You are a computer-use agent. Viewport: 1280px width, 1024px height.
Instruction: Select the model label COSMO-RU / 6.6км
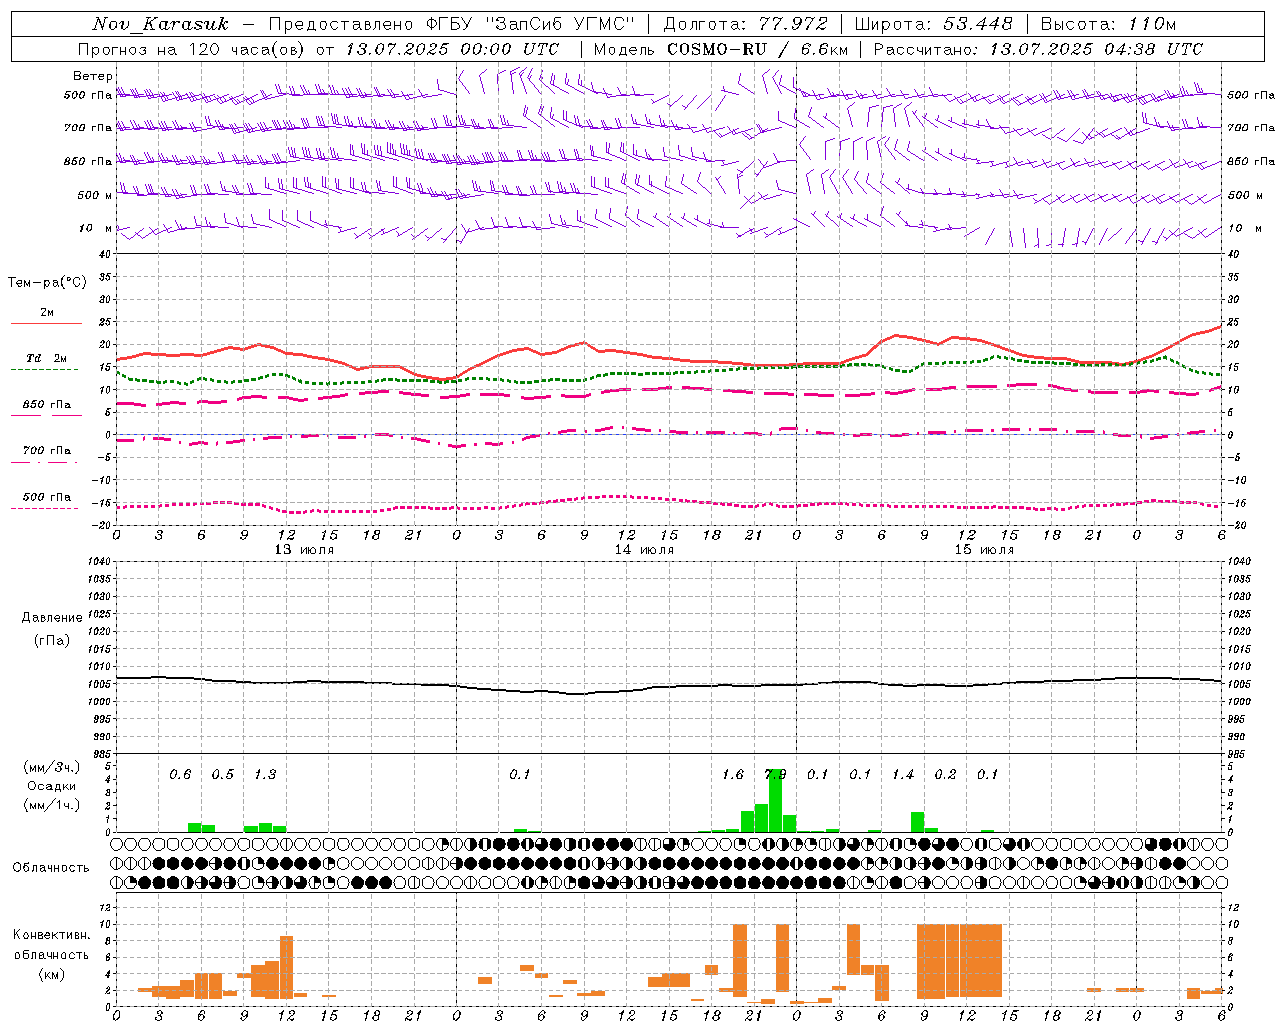[x=721, y=49]
